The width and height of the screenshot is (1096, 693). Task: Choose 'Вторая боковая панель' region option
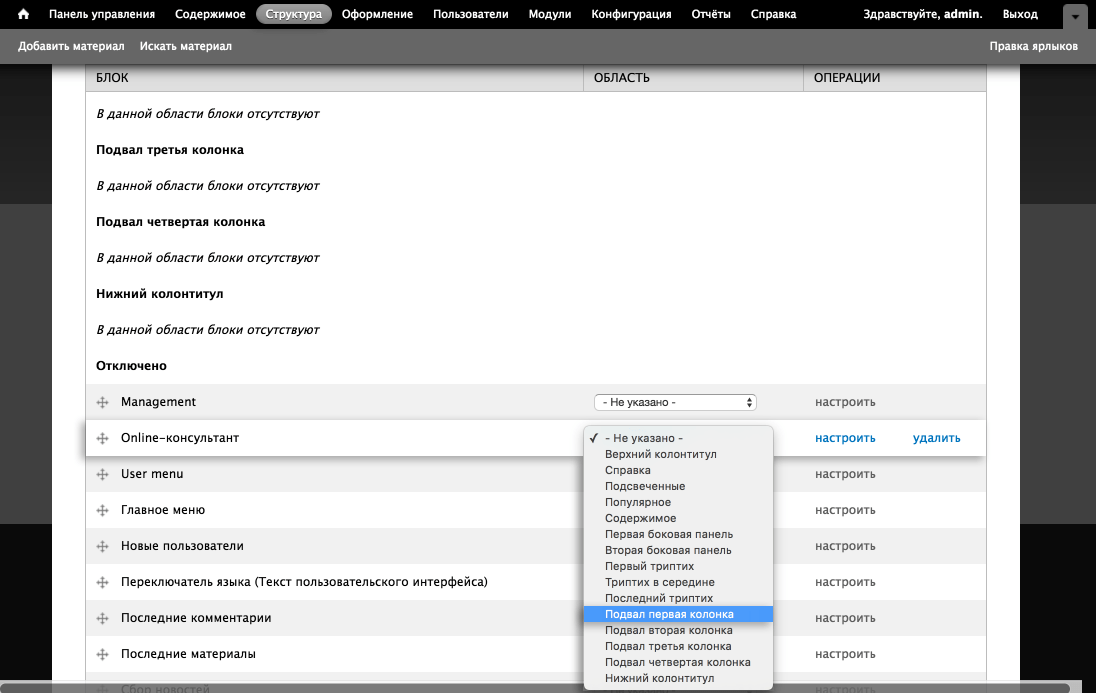point(679,550)
